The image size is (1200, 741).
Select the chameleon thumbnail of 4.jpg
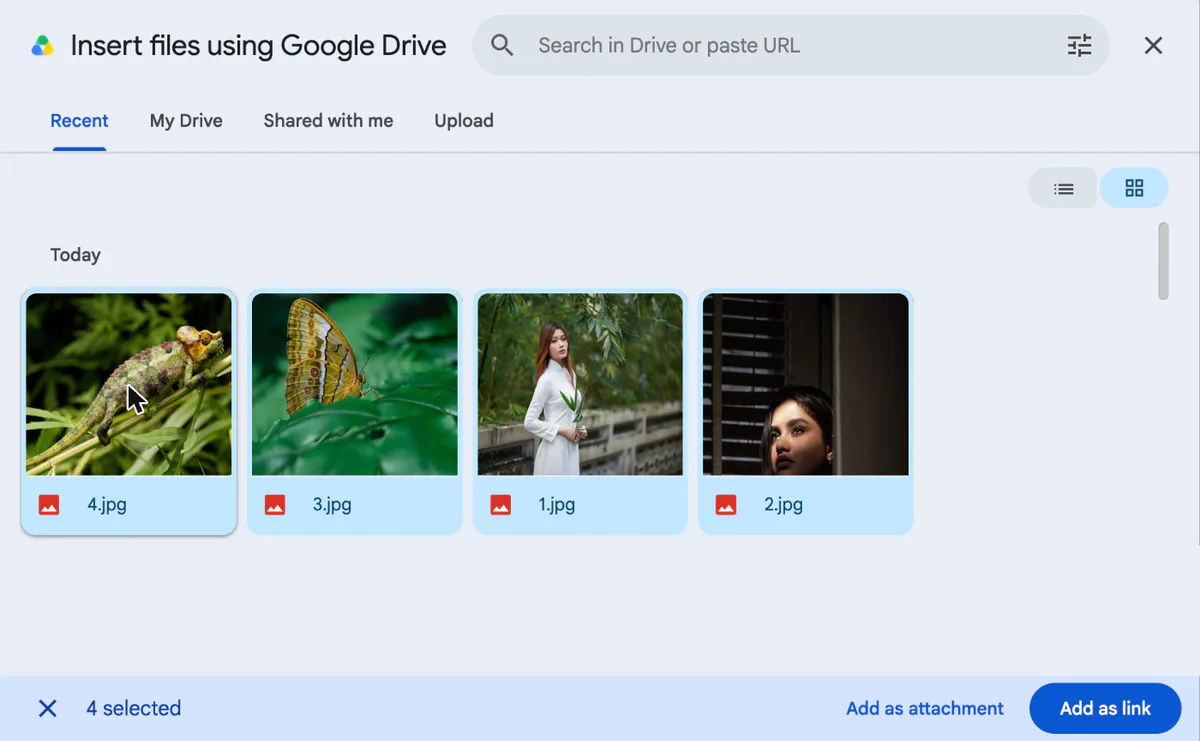129,384
